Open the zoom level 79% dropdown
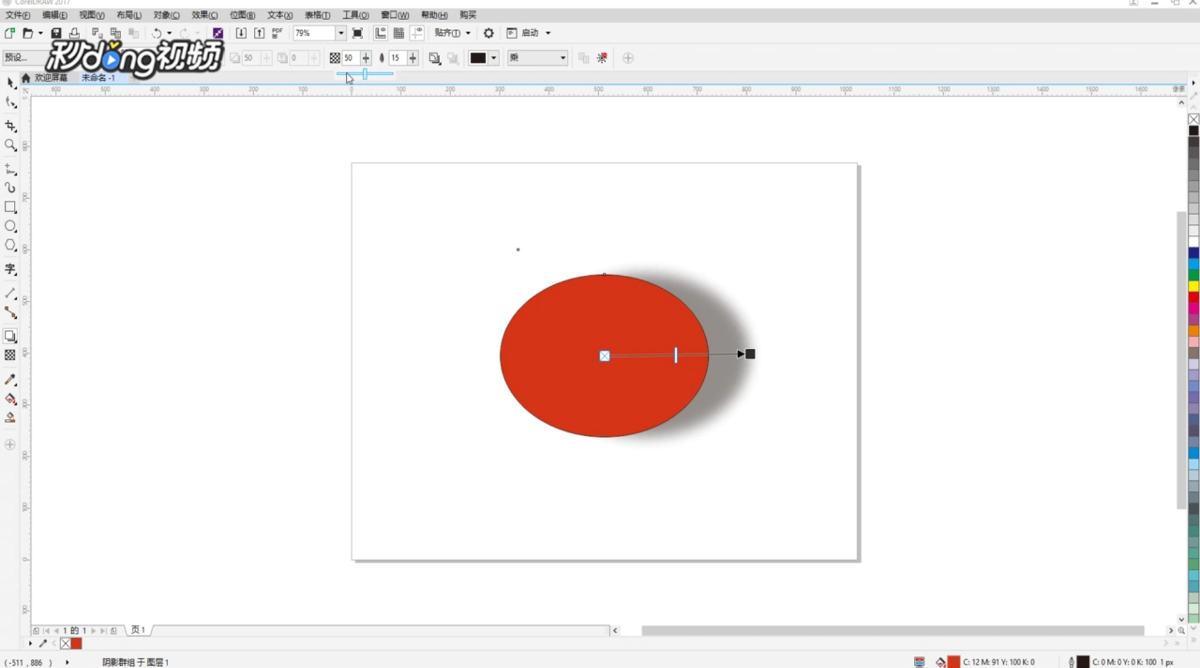1200x668 pixels. click(340, 33)
